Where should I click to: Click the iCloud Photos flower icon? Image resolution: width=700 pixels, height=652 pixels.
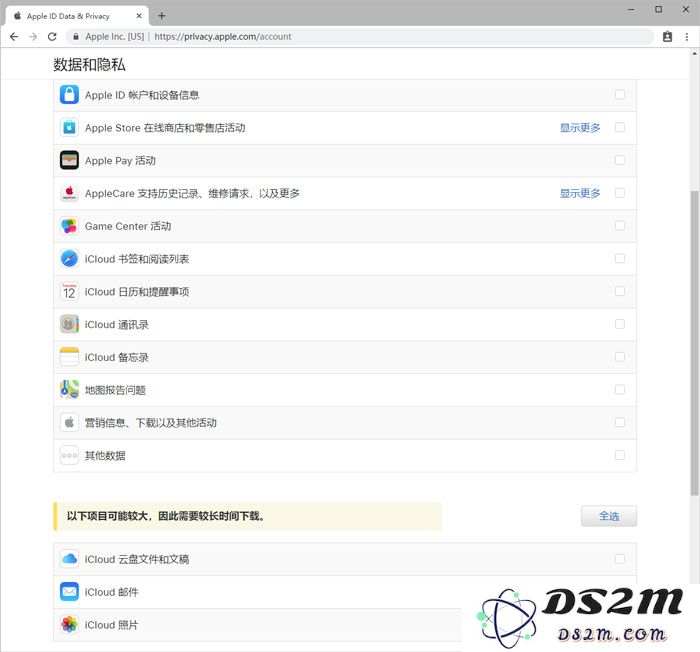(69, 625)
